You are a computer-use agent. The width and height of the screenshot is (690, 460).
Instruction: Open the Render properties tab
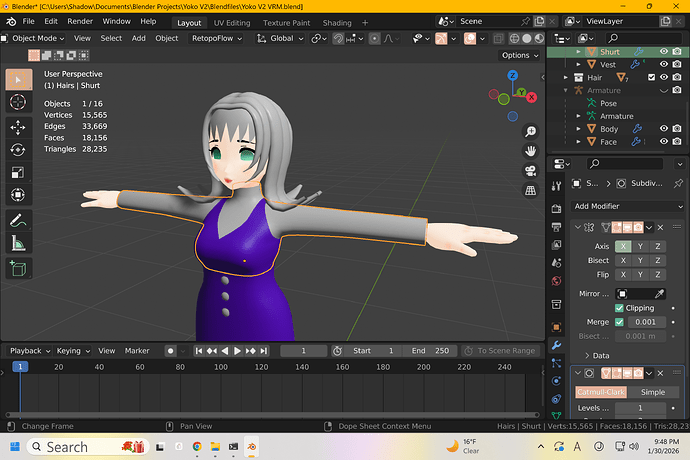pyautogui.click(x=557, y=209)
